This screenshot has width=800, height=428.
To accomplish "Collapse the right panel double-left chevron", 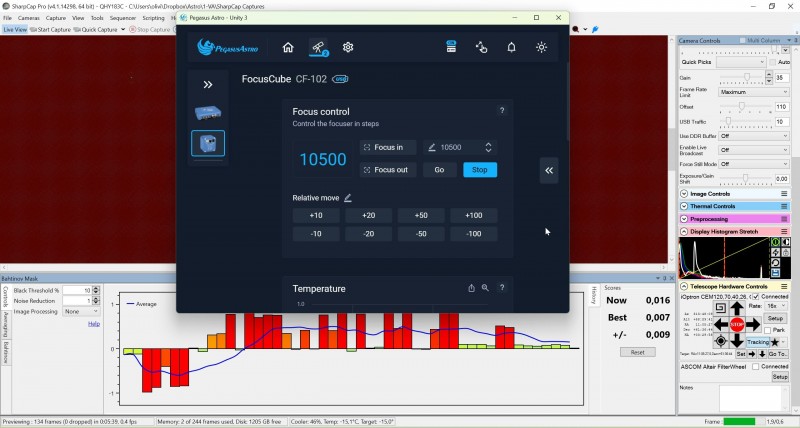I will coord(549,170).
